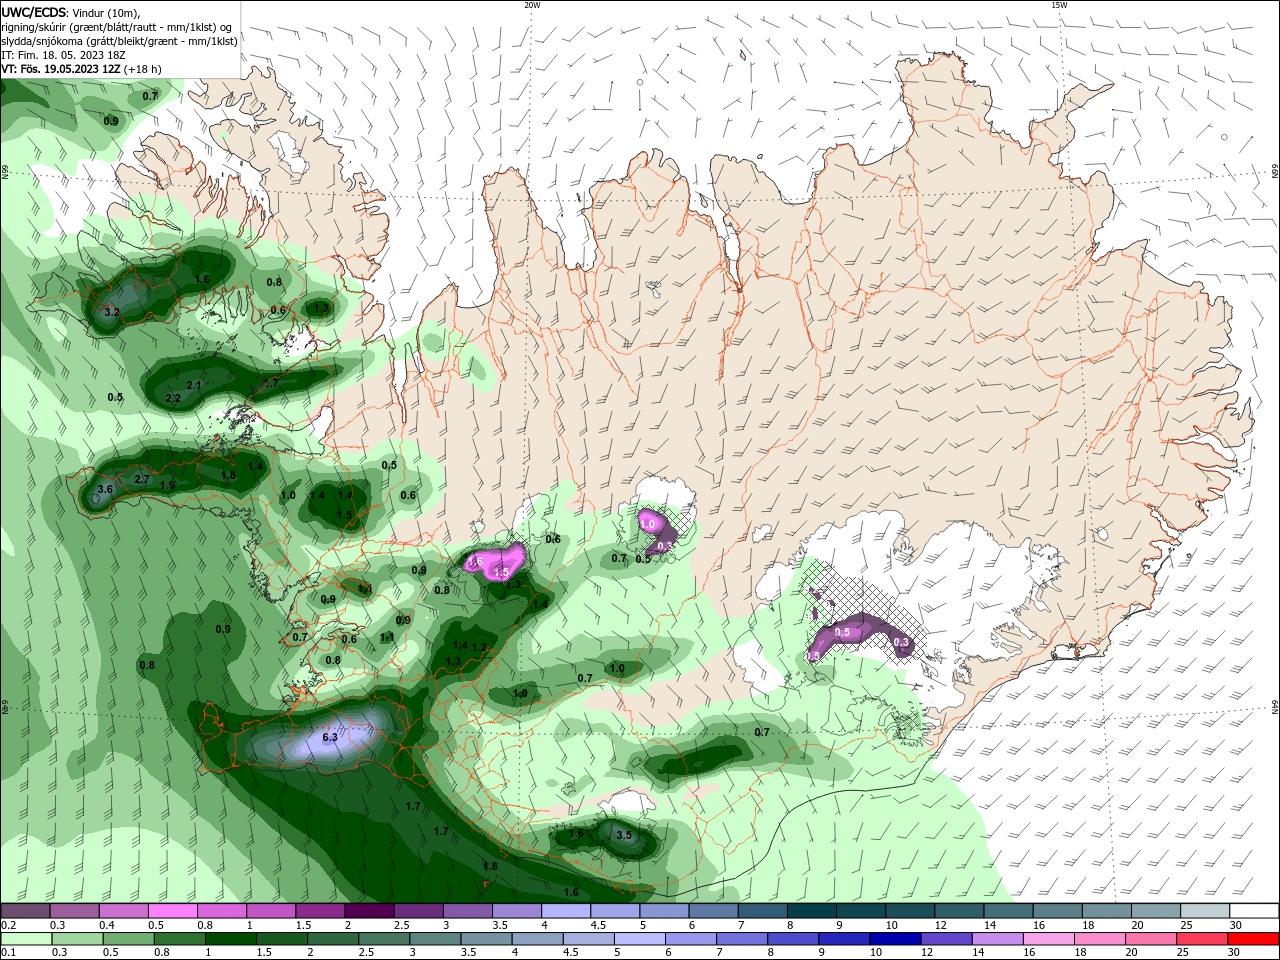Click the crimson 25–30 swatch in bottom legend row
Viewport: 1280px width, 960px height.
pos(1202,939)
